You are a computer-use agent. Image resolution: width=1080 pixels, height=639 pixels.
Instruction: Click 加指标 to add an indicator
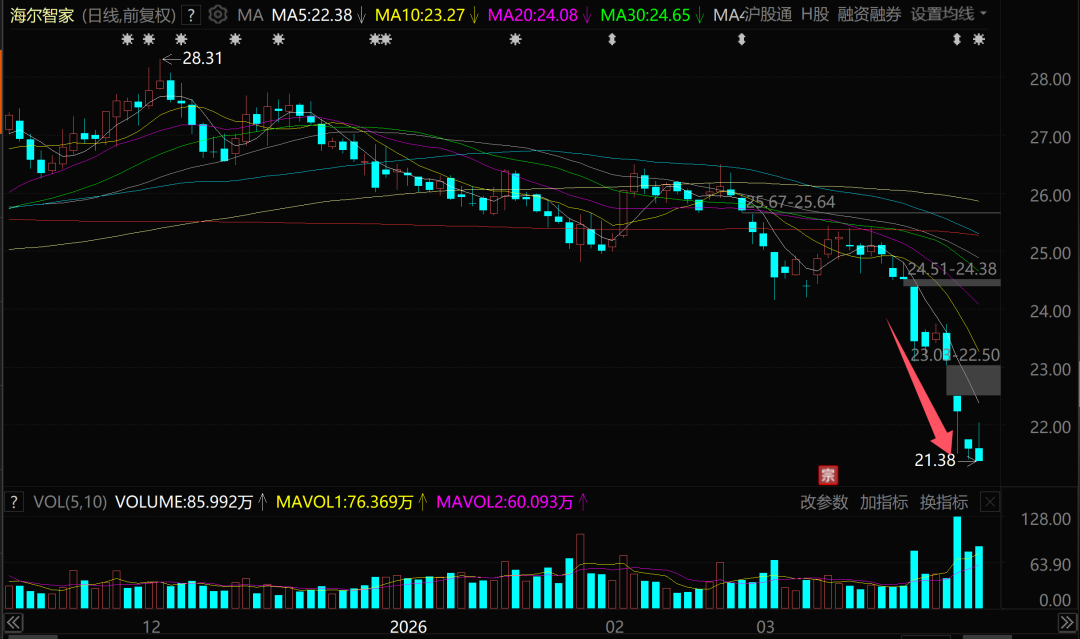coord(883,502)
